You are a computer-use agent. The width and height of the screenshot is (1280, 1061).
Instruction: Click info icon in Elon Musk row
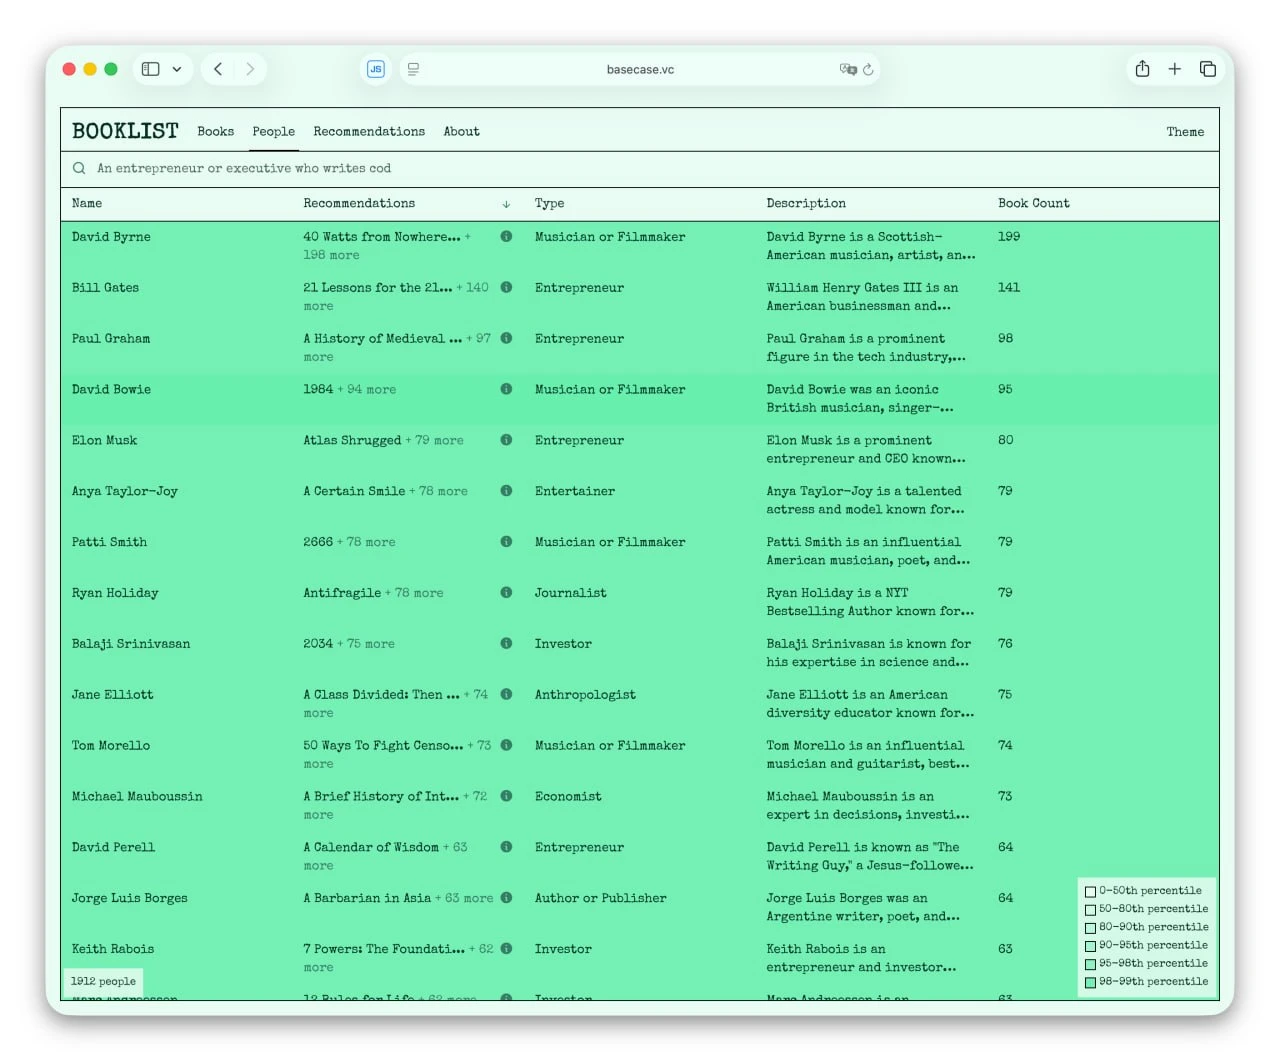click(506, 440)
